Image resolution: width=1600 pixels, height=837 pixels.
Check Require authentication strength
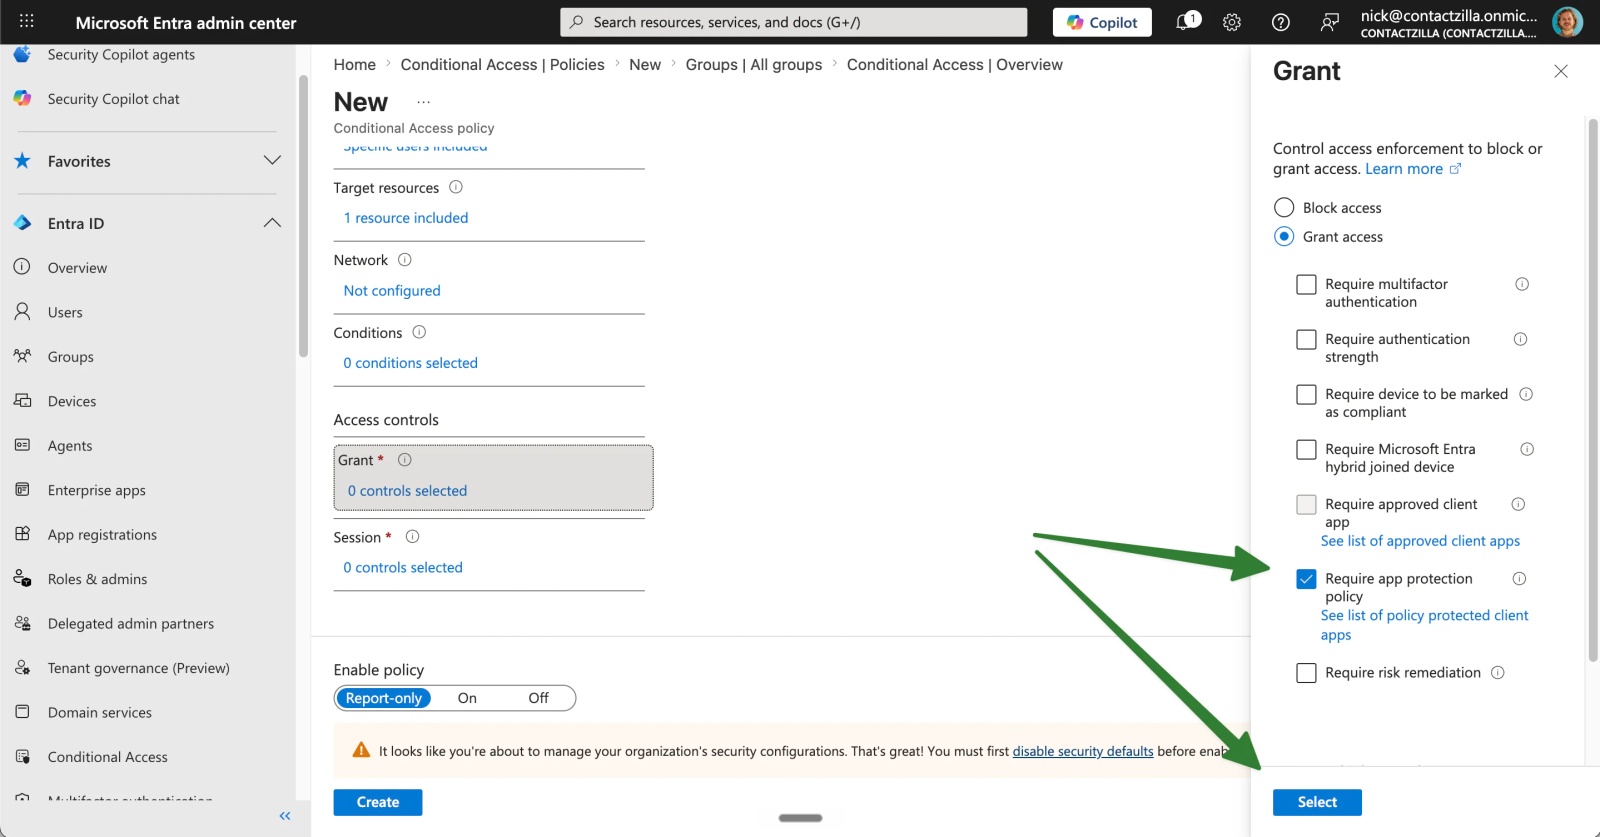point(1306,340)
